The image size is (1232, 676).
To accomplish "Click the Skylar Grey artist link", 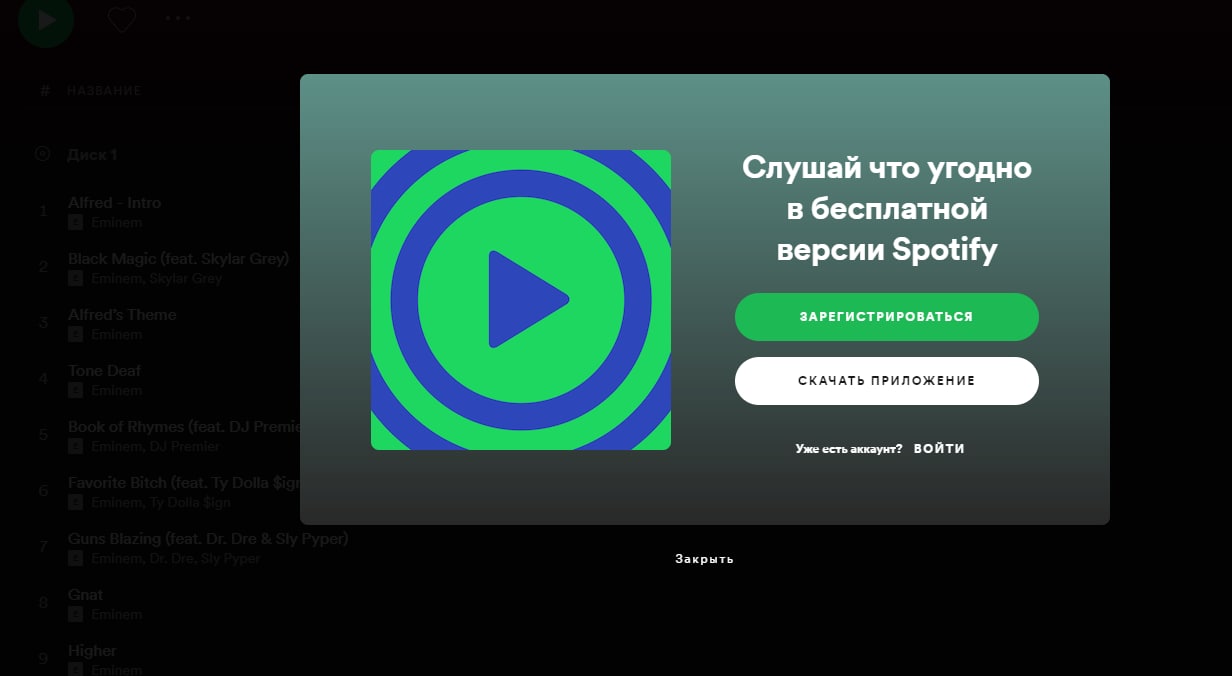I will tap(186, 278).
